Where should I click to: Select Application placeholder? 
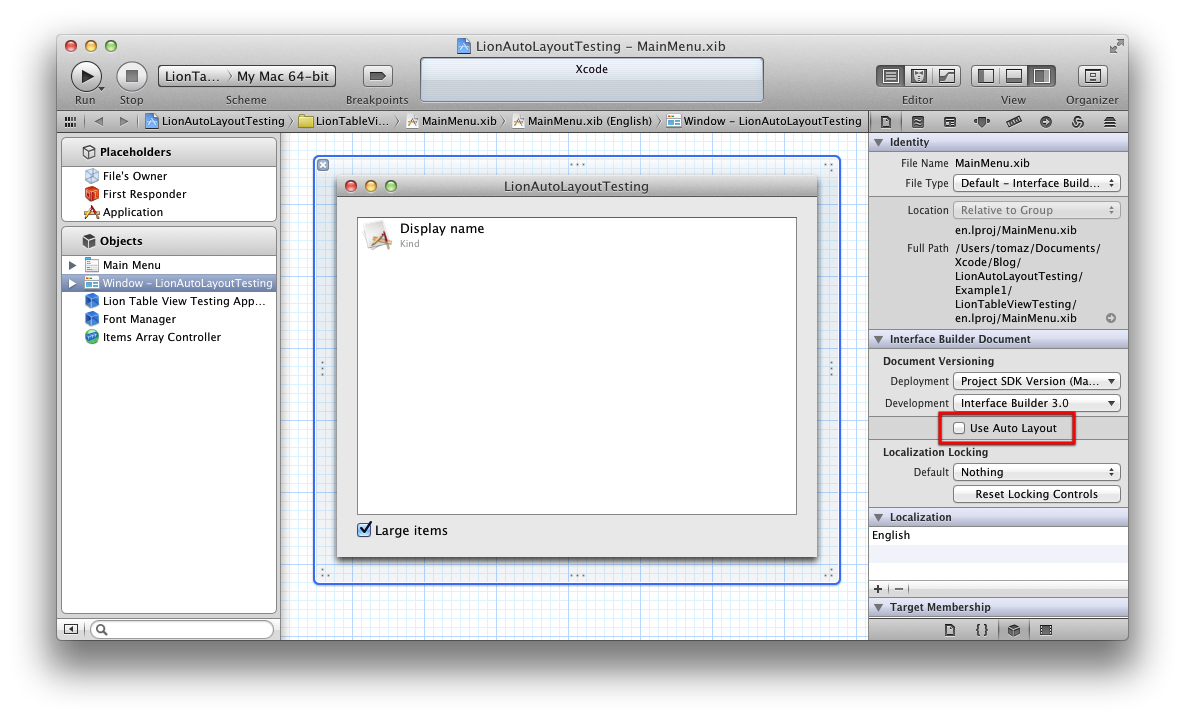click(x=169, y=212)
